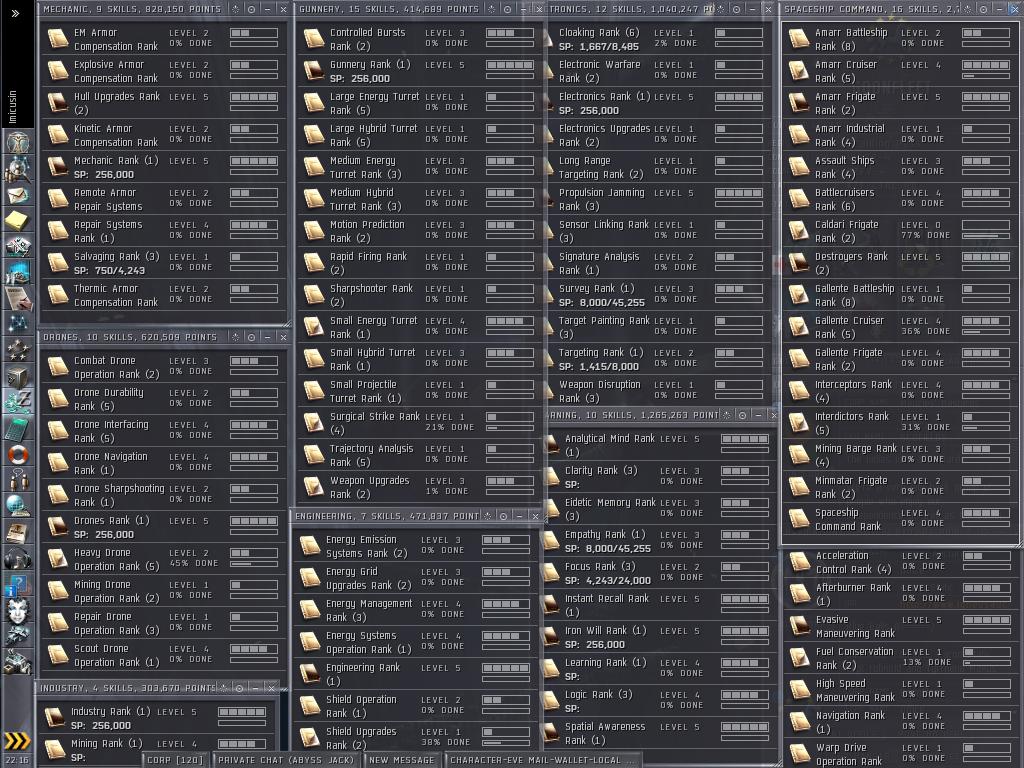The image size is (1024, 768).
Task: Click Gunnery Rank (1) skill book icon
Action: coord(314,71)
